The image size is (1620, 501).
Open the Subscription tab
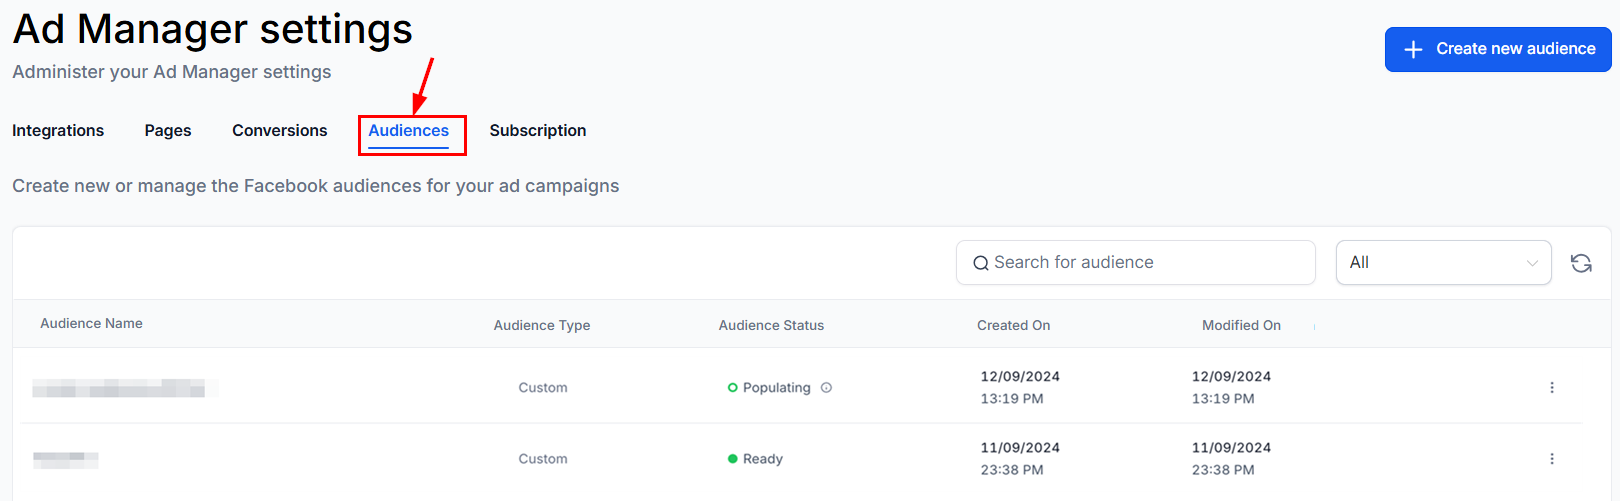[538, 131]
